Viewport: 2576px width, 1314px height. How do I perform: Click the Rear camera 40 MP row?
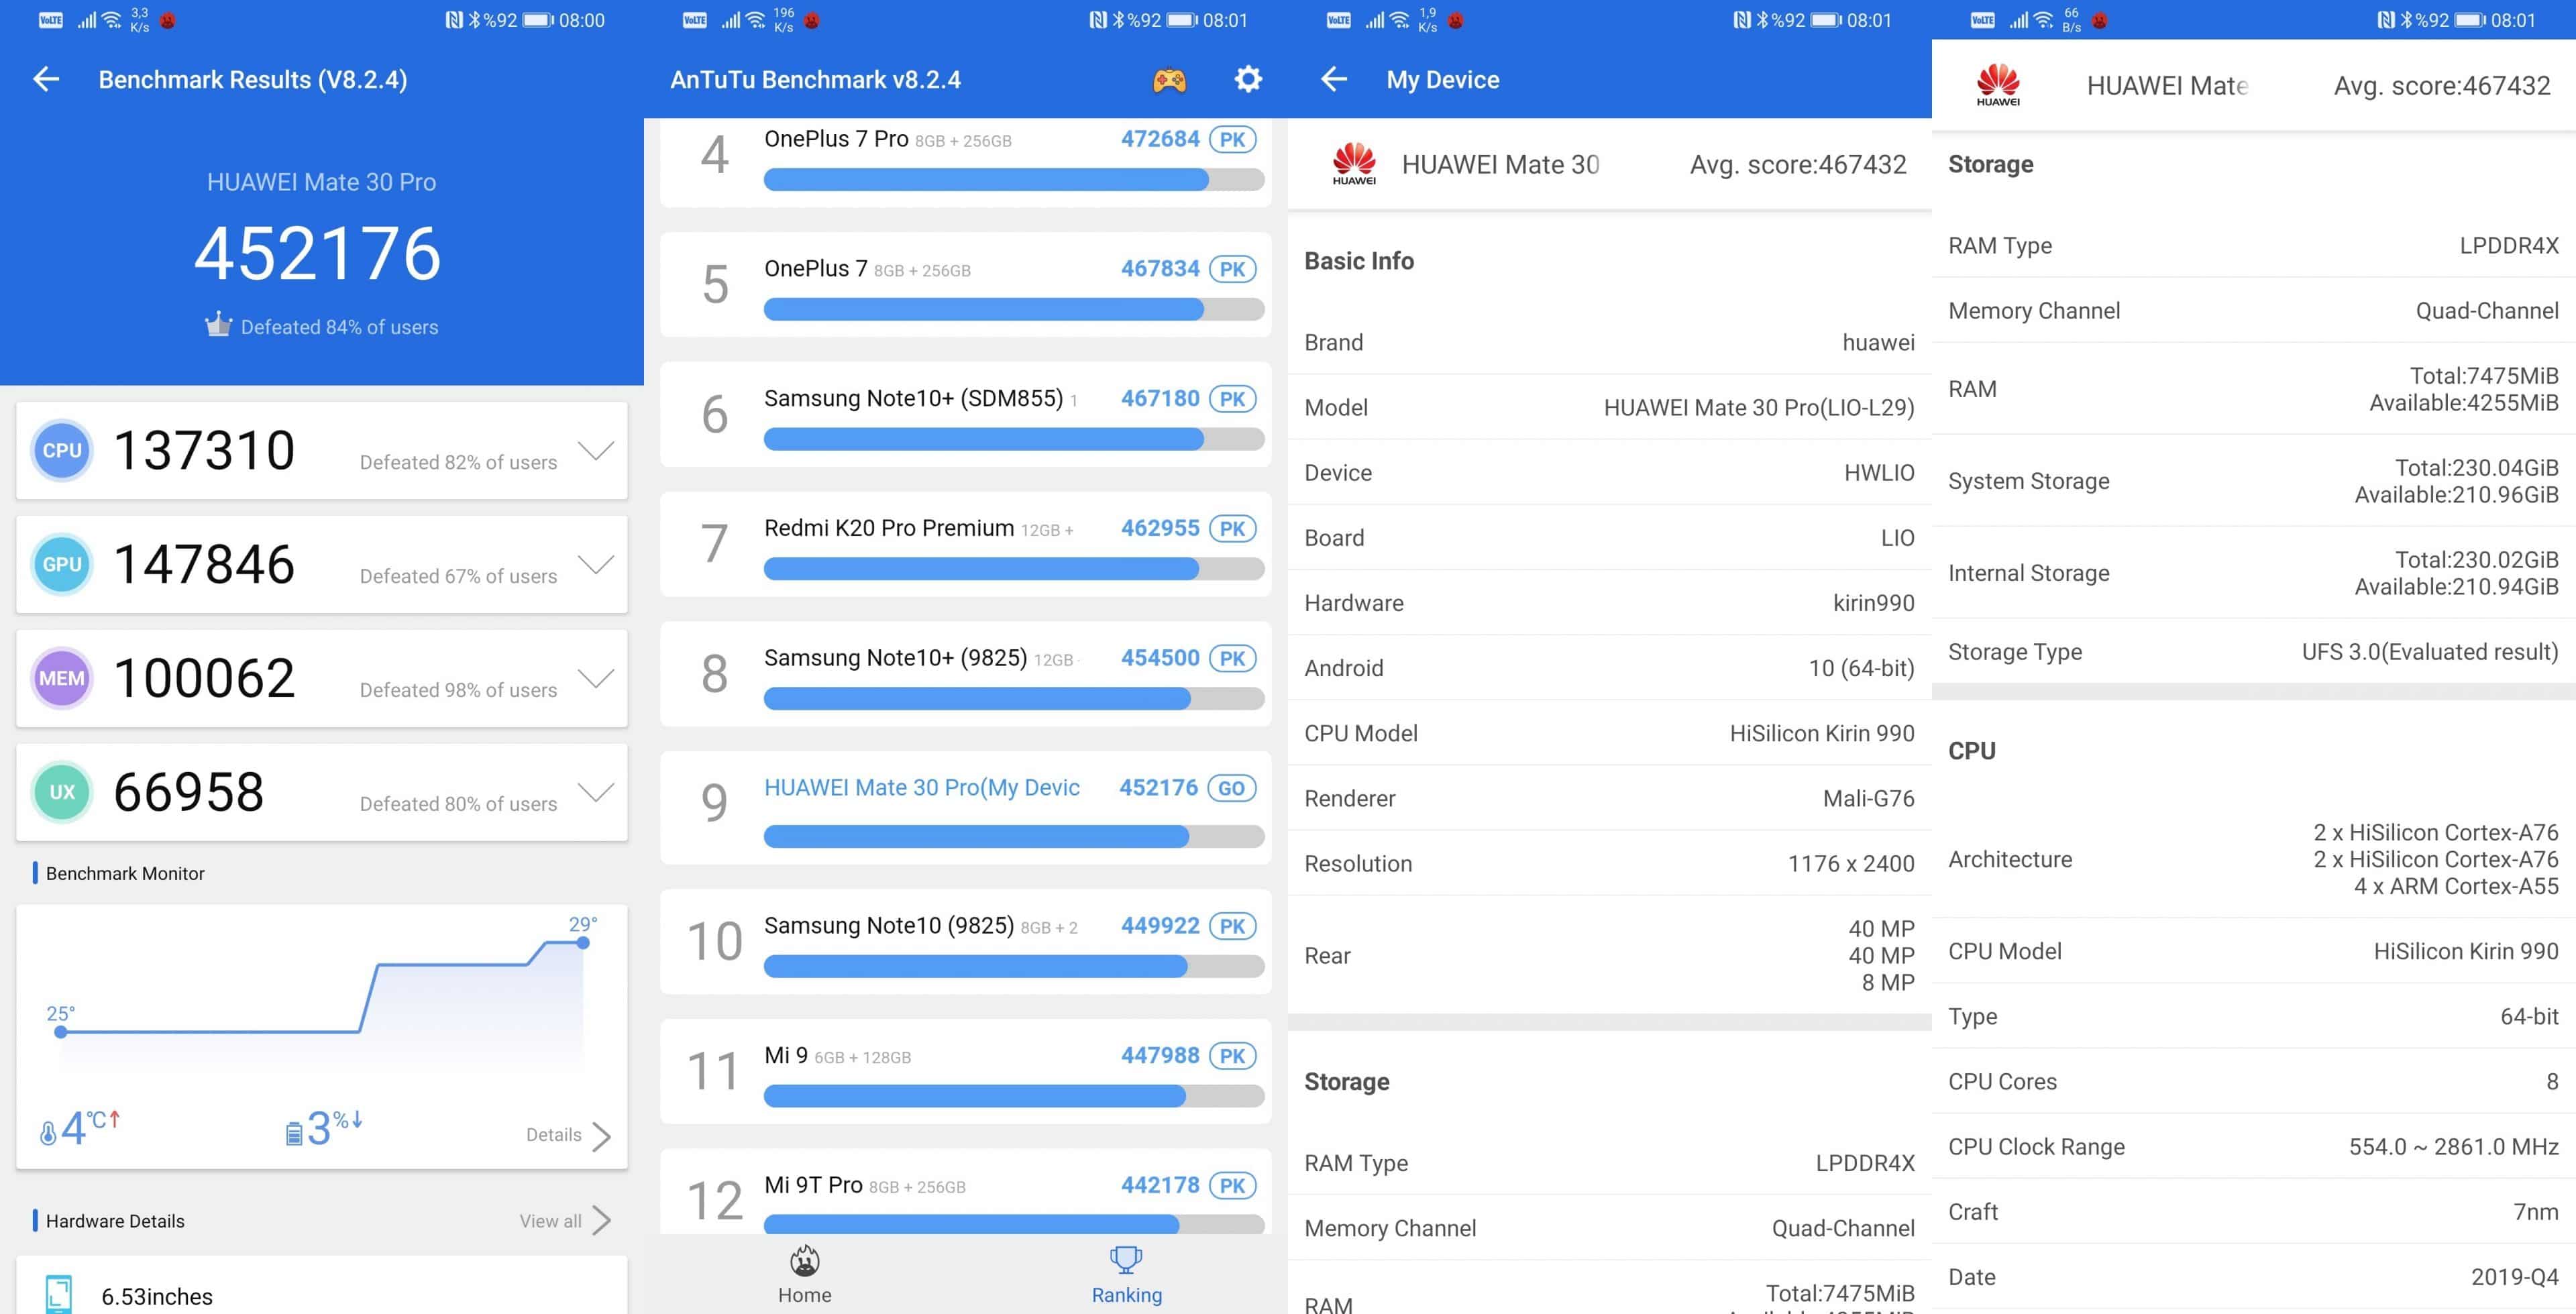click(1609, 956)
